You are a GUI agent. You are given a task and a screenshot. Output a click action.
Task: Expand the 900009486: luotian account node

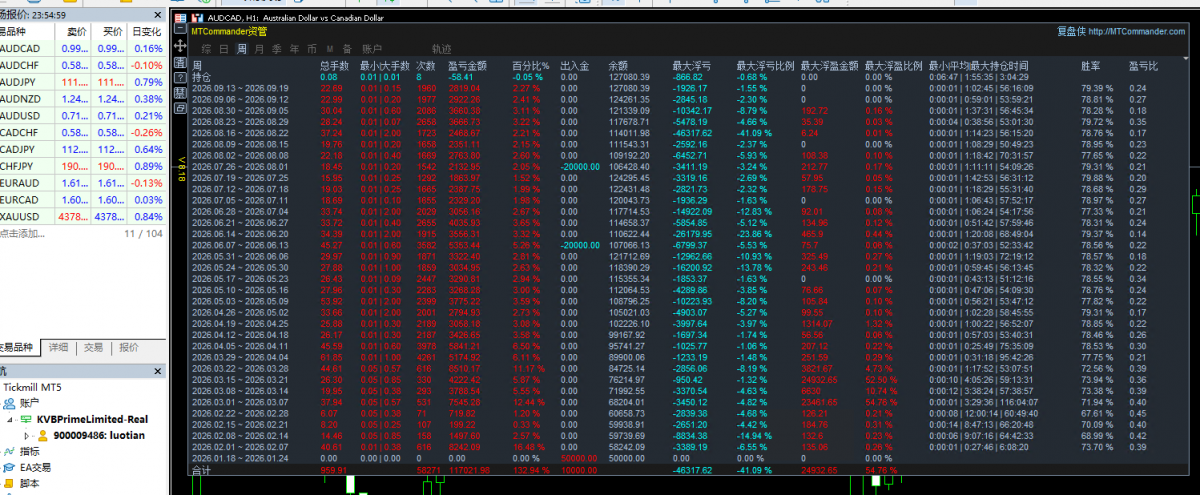[27, 436]
